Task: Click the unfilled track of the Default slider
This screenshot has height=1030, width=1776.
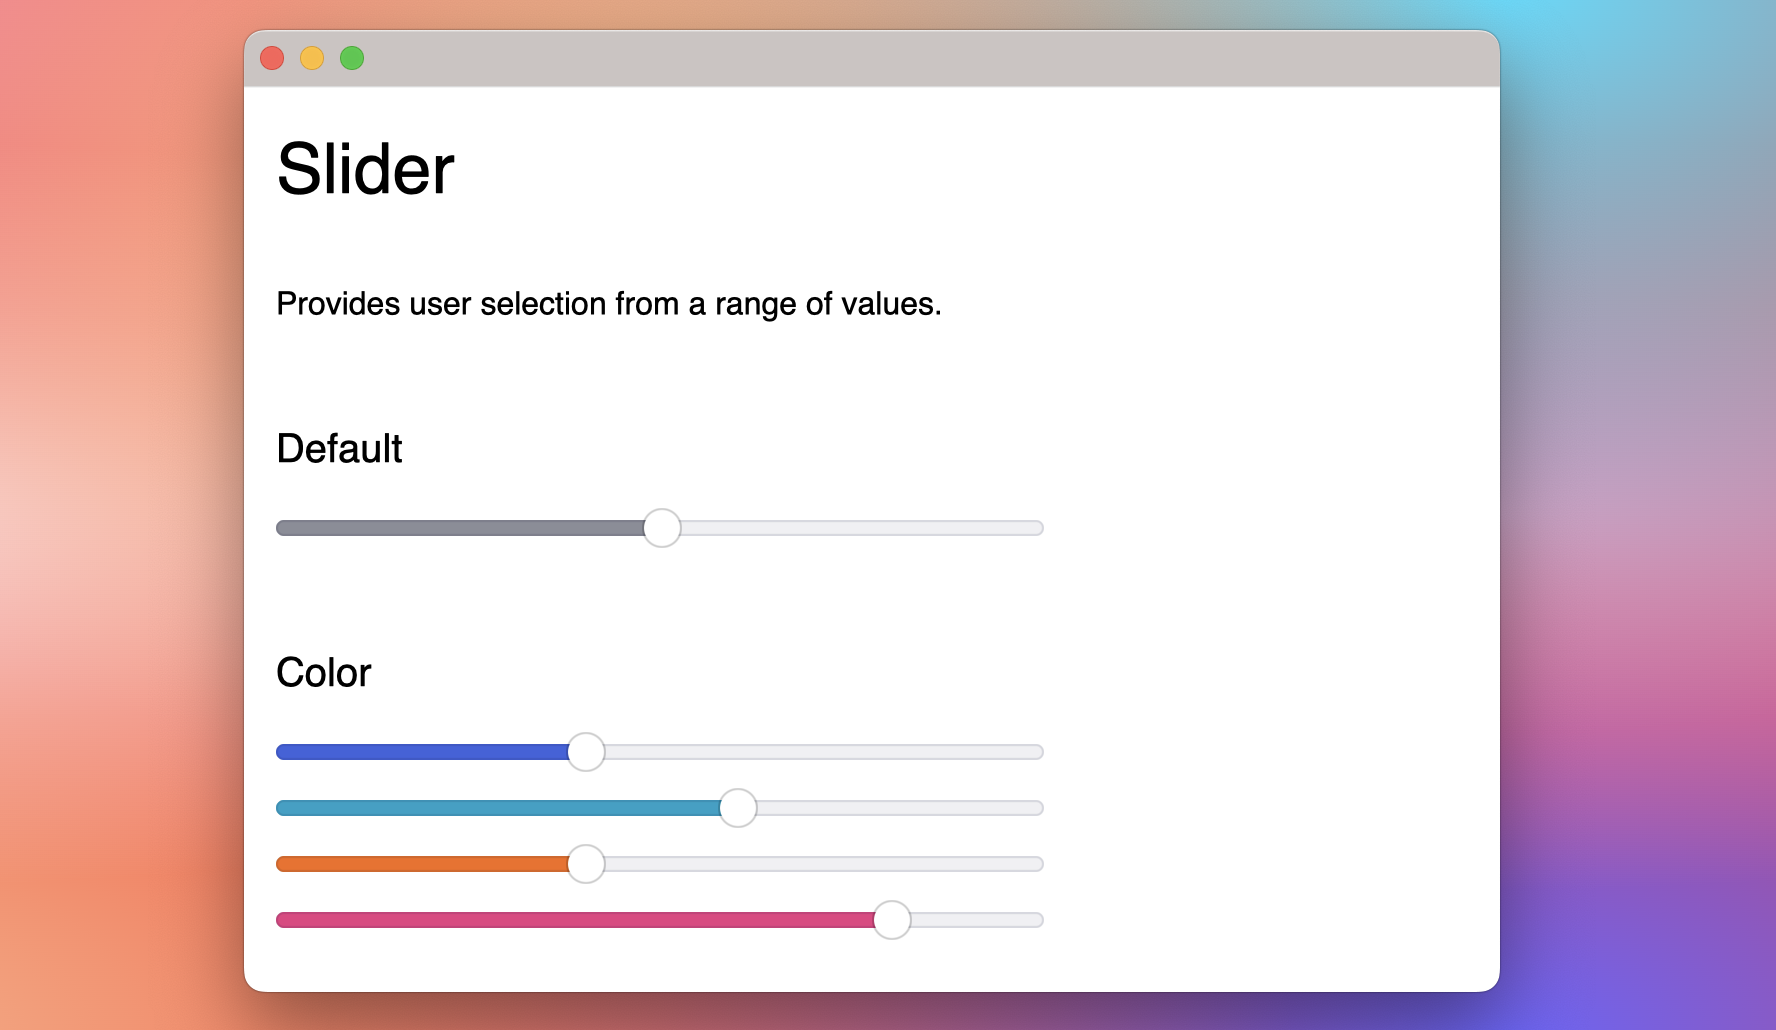Action: pyautogui.click(x=860, y=527)
